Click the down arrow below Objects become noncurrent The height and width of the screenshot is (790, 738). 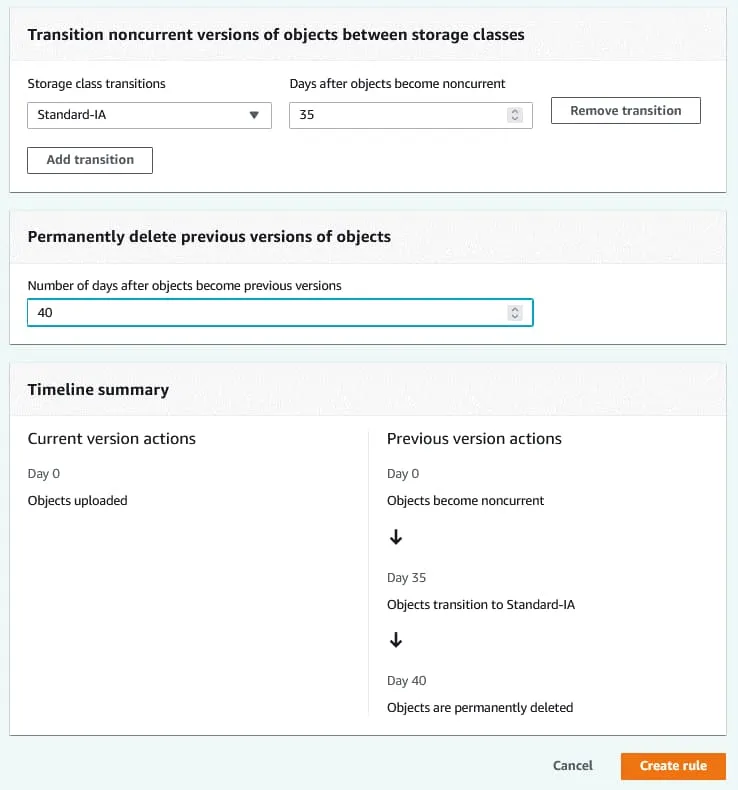tap(396, 537)
